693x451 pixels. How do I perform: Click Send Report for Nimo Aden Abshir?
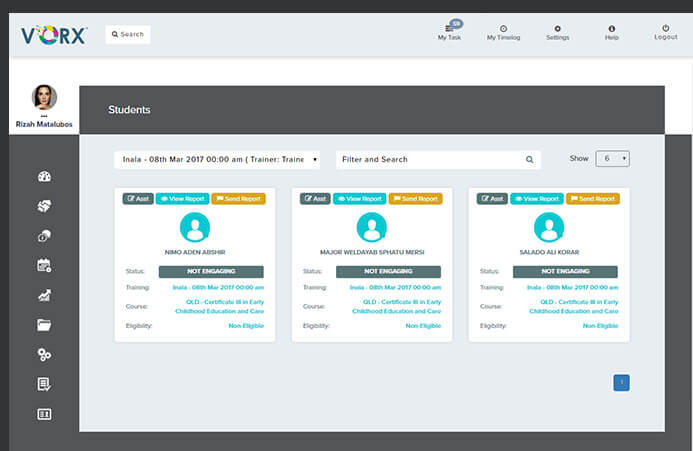239,199
